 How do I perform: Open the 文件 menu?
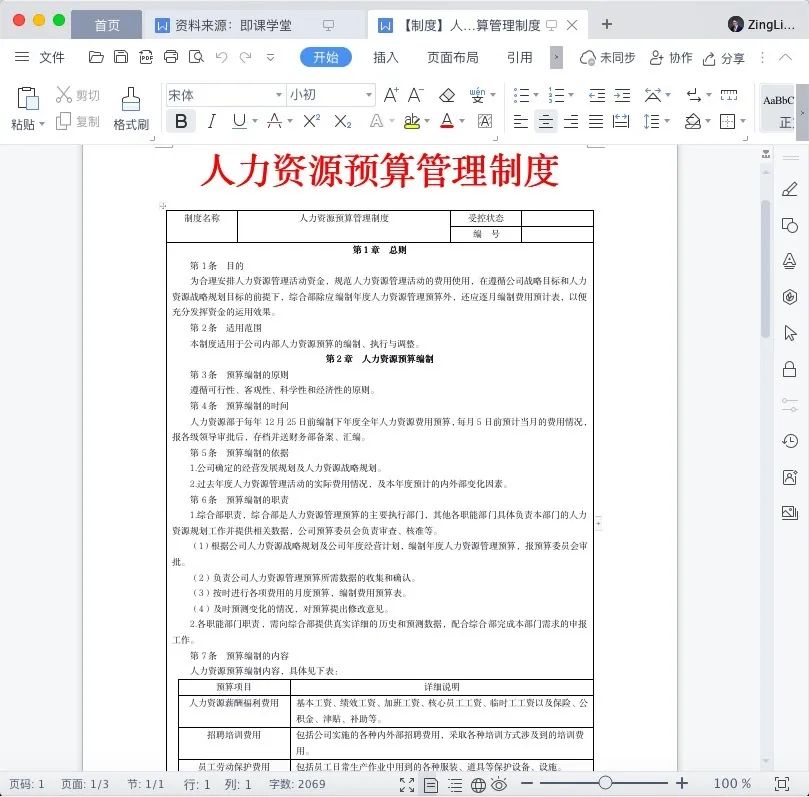click(x=52, y=57)
